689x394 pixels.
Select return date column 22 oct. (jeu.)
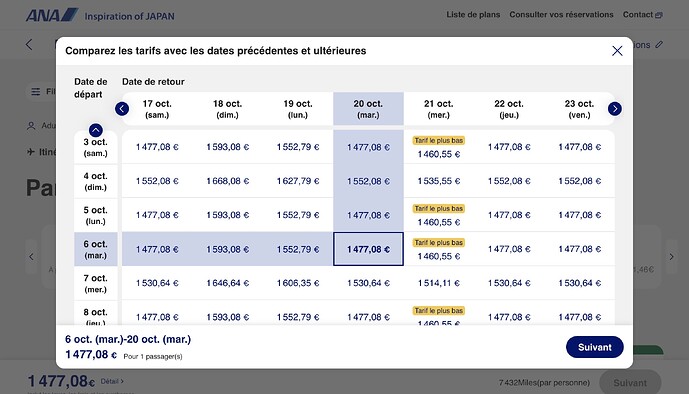(509, 109)
